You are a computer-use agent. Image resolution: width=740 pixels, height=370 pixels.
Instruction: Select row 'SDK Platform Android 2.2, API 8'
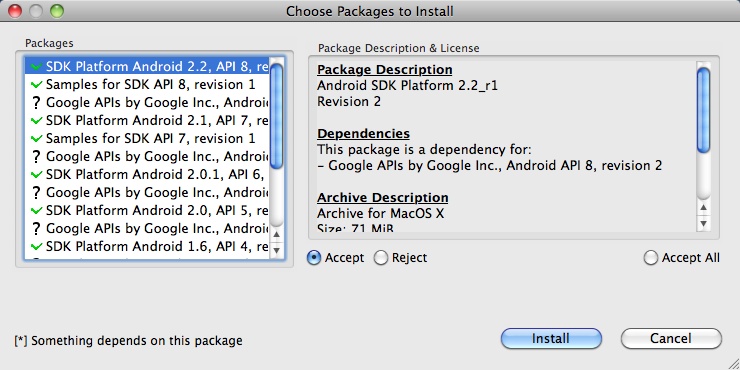click(x=147, y=67)
